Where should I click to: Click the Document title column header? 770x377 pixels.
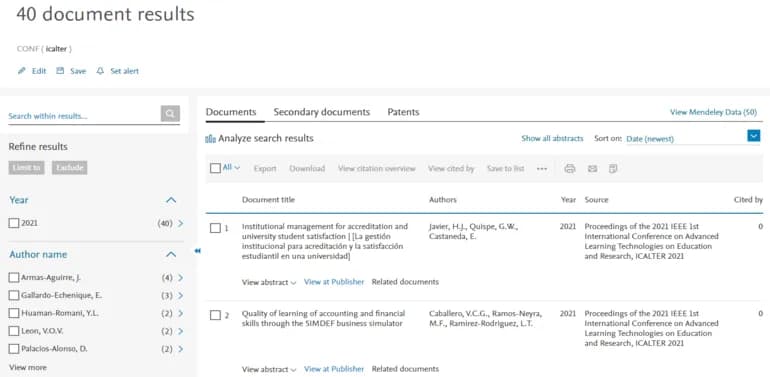point(268,200)
